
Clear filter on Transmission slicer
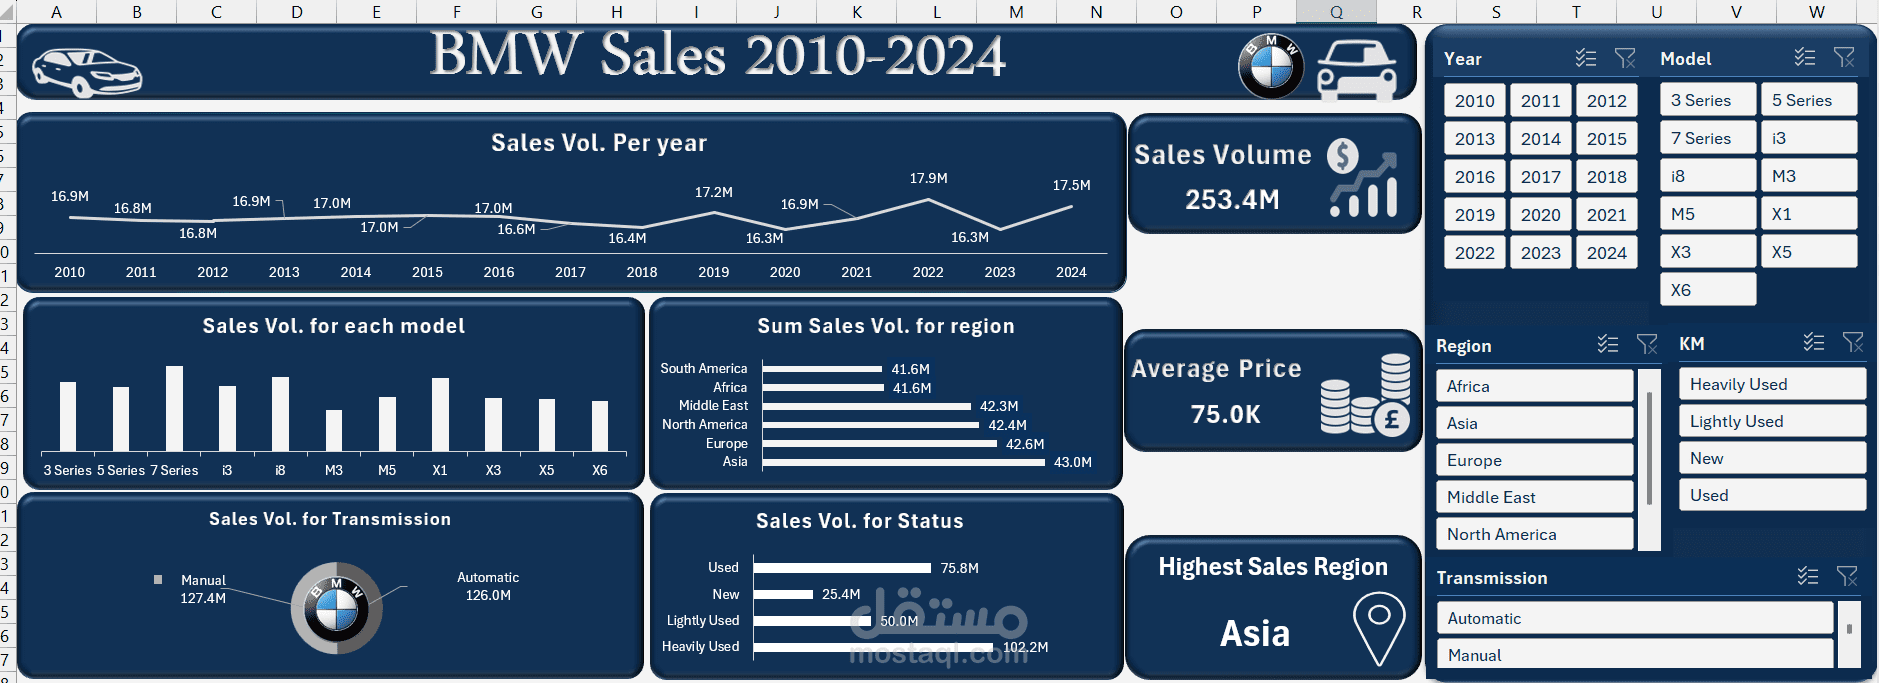[x=1847, y=576]
